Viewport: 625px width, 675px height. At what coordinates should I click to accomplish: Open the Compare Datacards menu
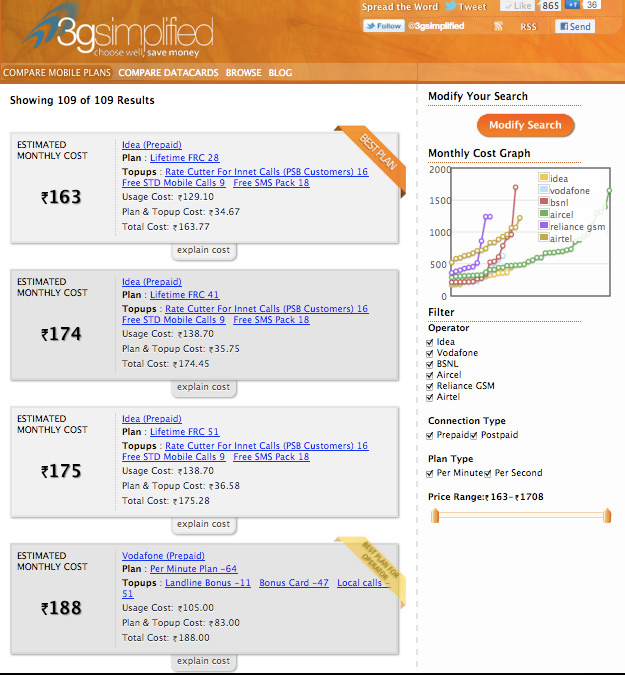click(168, 73)
